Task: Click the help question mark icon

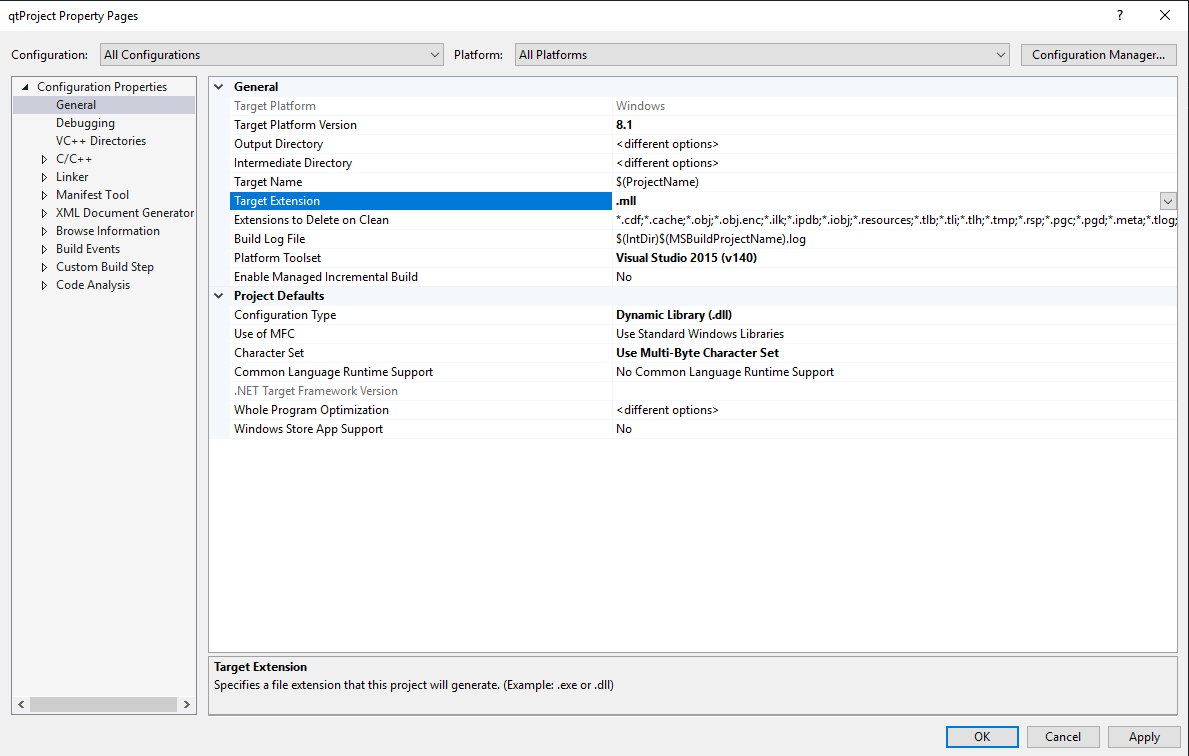Action: tap(1120, 16)
